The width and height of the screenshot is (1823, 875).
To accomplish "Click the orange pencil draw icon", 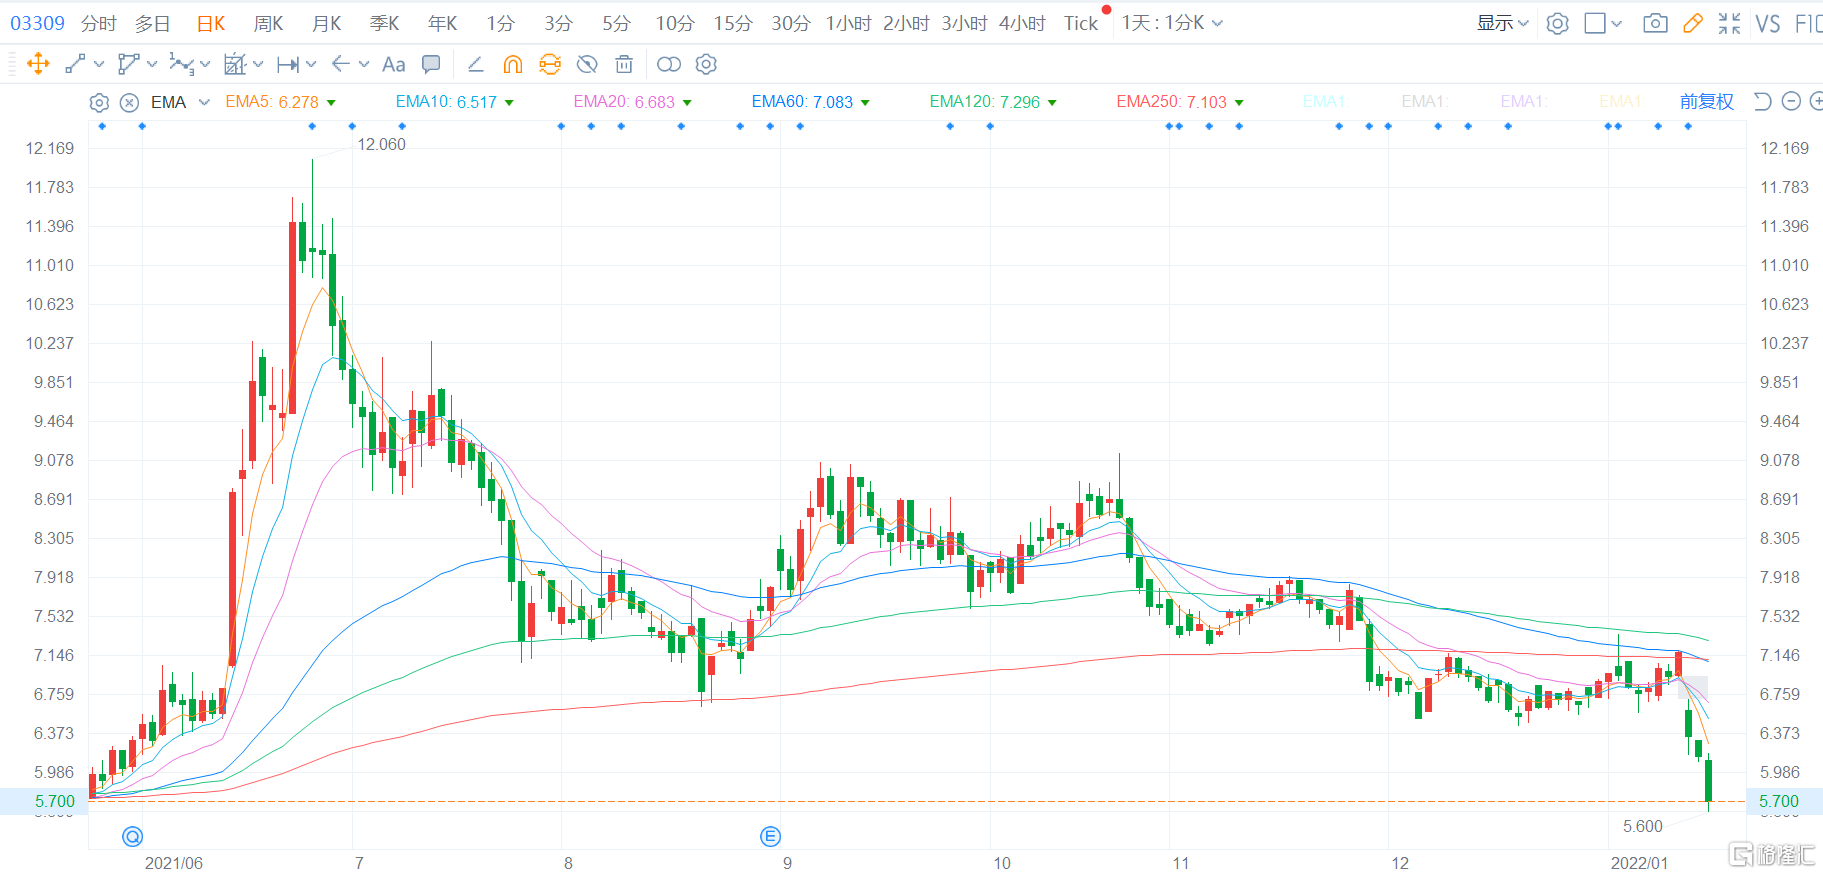I will pos(1692,23).
